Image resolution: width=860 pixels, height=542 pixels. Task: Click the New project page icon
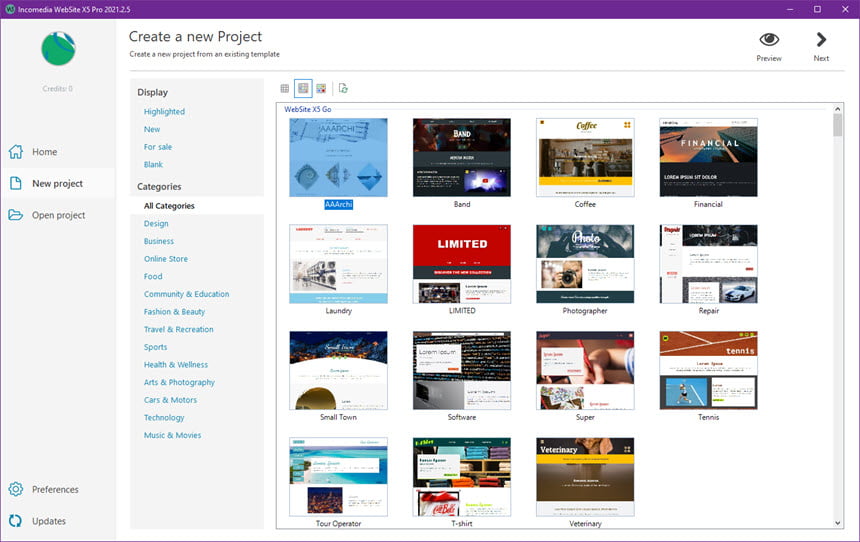coord(16,183)
